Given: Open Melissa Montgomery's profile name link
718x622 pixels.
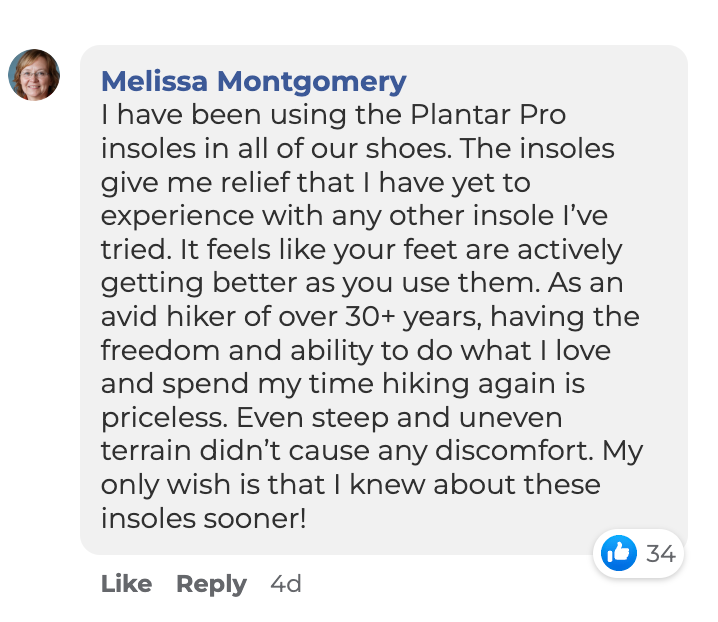Looking at the screenshot, I should pyautogui.click(x=254, y=82).
